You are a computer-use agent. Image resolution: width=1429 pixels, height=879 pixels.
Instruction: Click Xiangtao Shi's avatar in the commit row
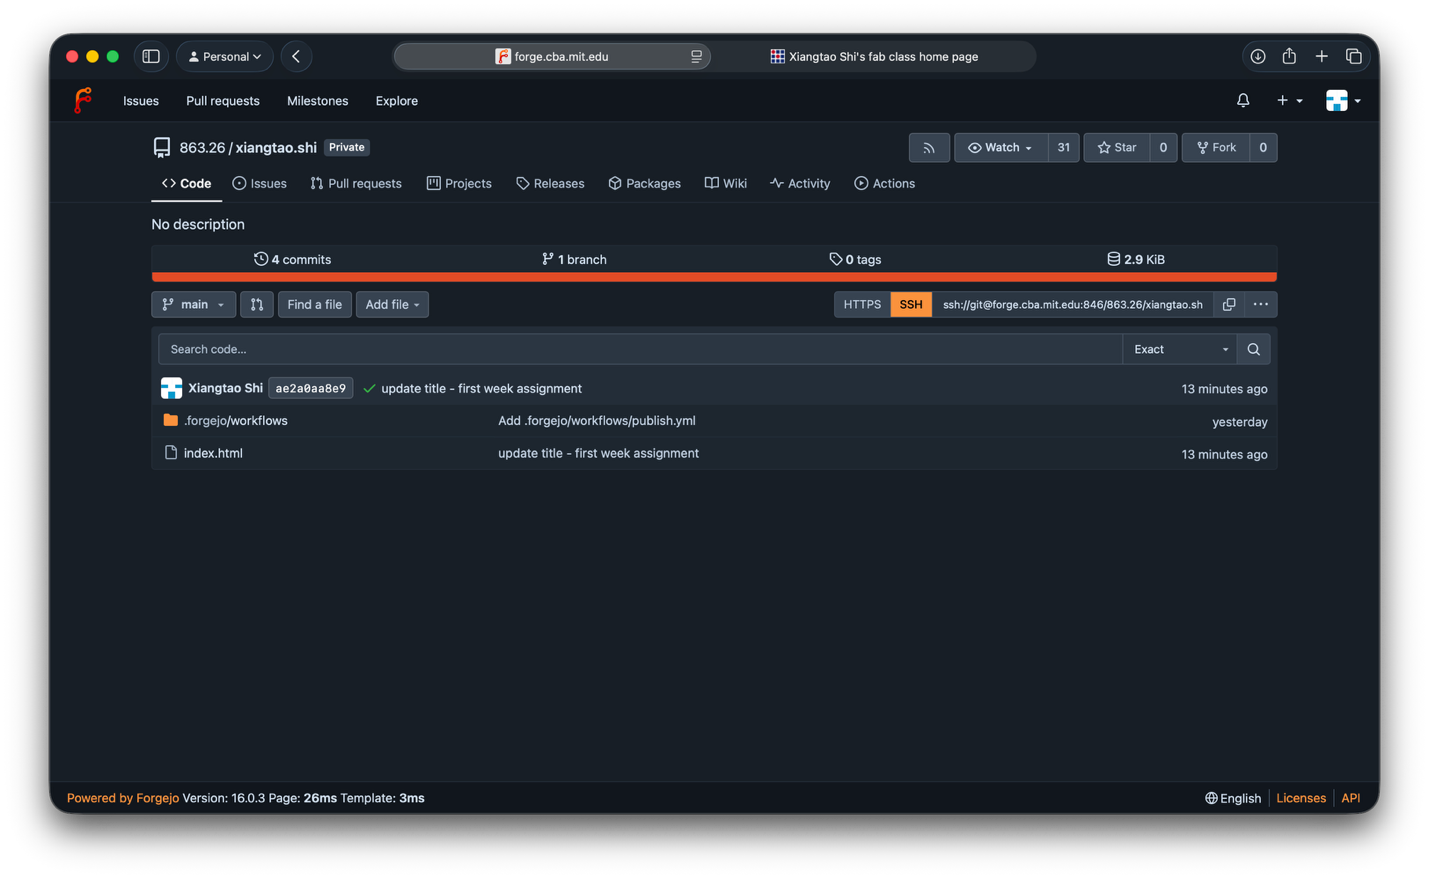point(171,388)
